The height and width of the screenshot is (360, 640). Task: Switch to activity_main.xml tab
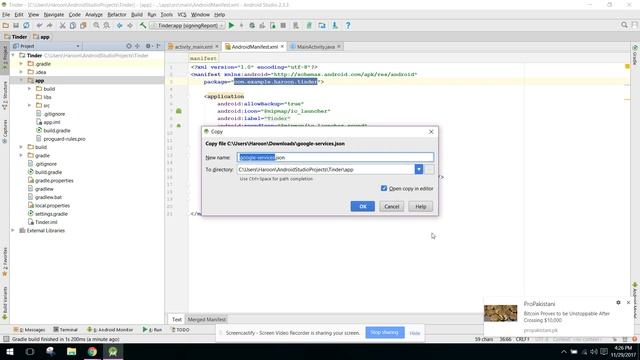coord(193,47)
